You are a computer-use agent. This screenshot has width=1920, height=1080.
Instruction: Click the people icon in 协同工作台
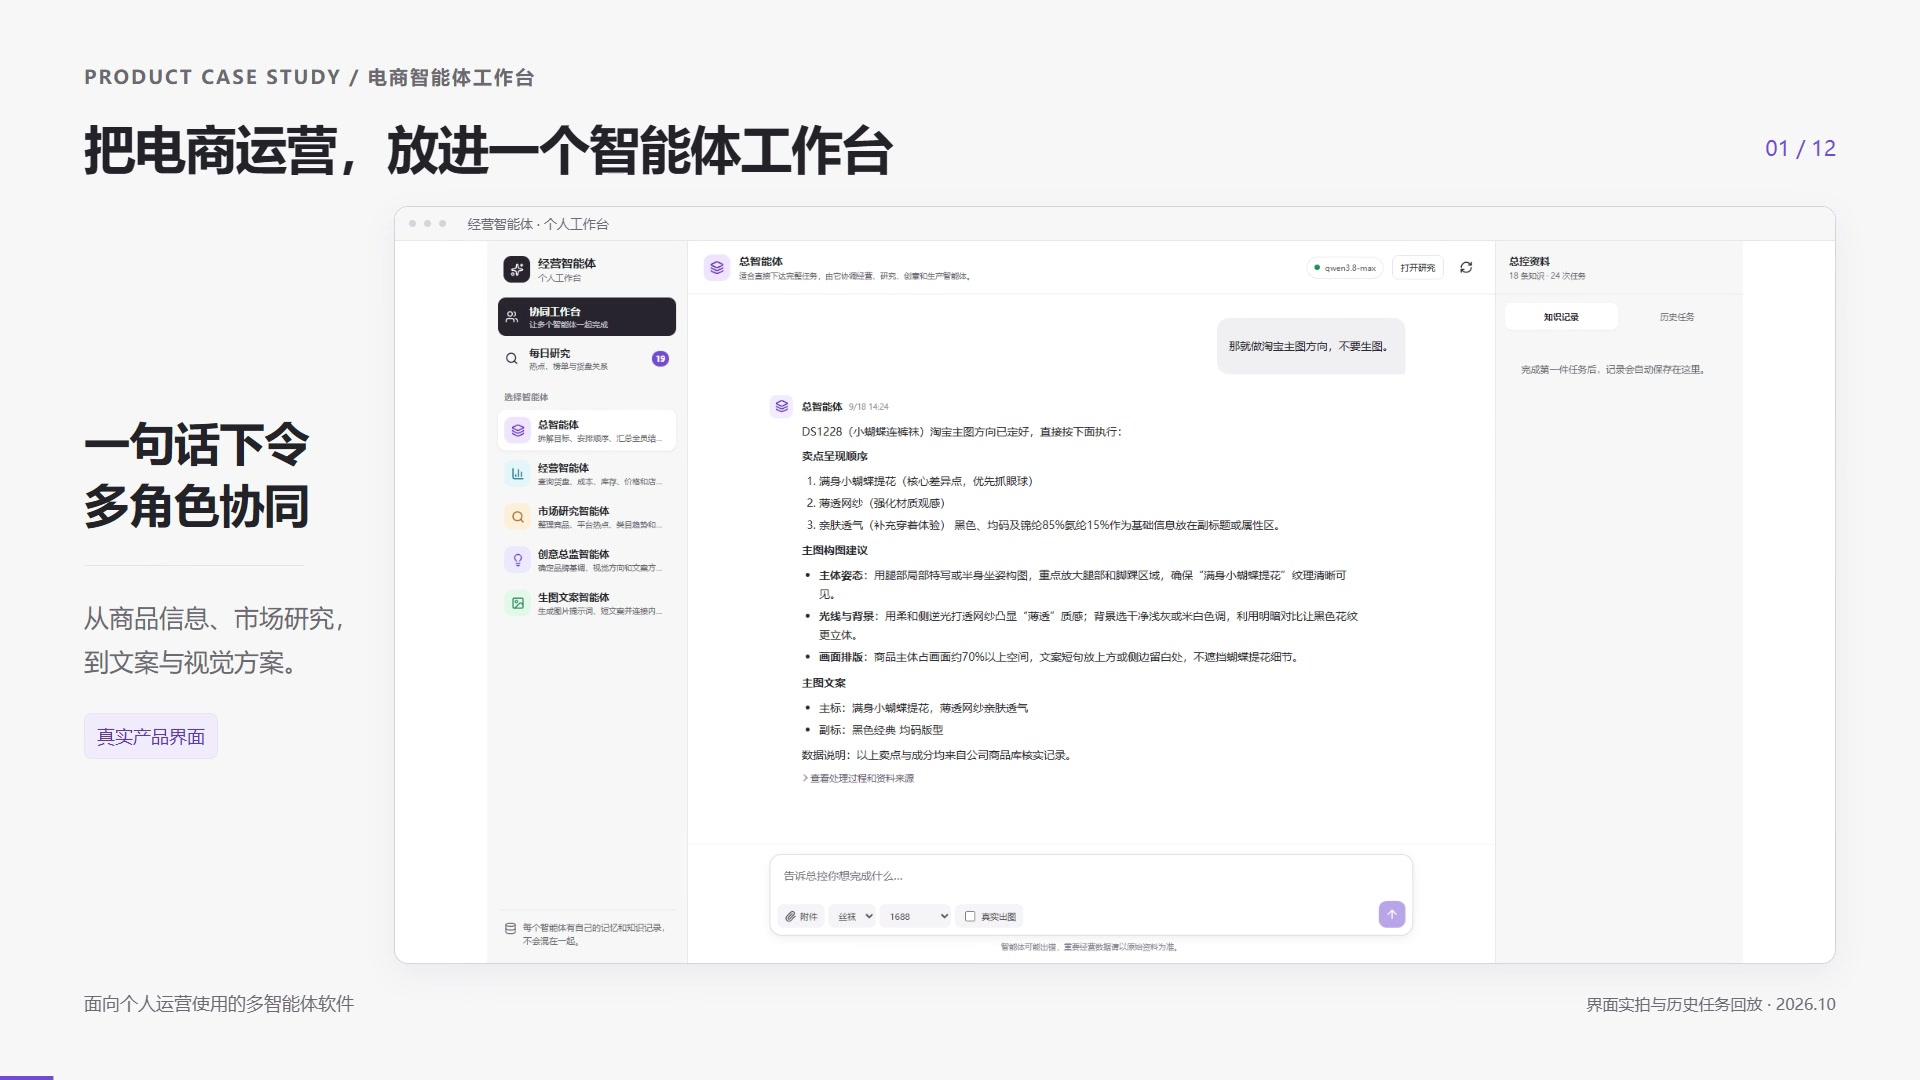(x=512, y=317)
